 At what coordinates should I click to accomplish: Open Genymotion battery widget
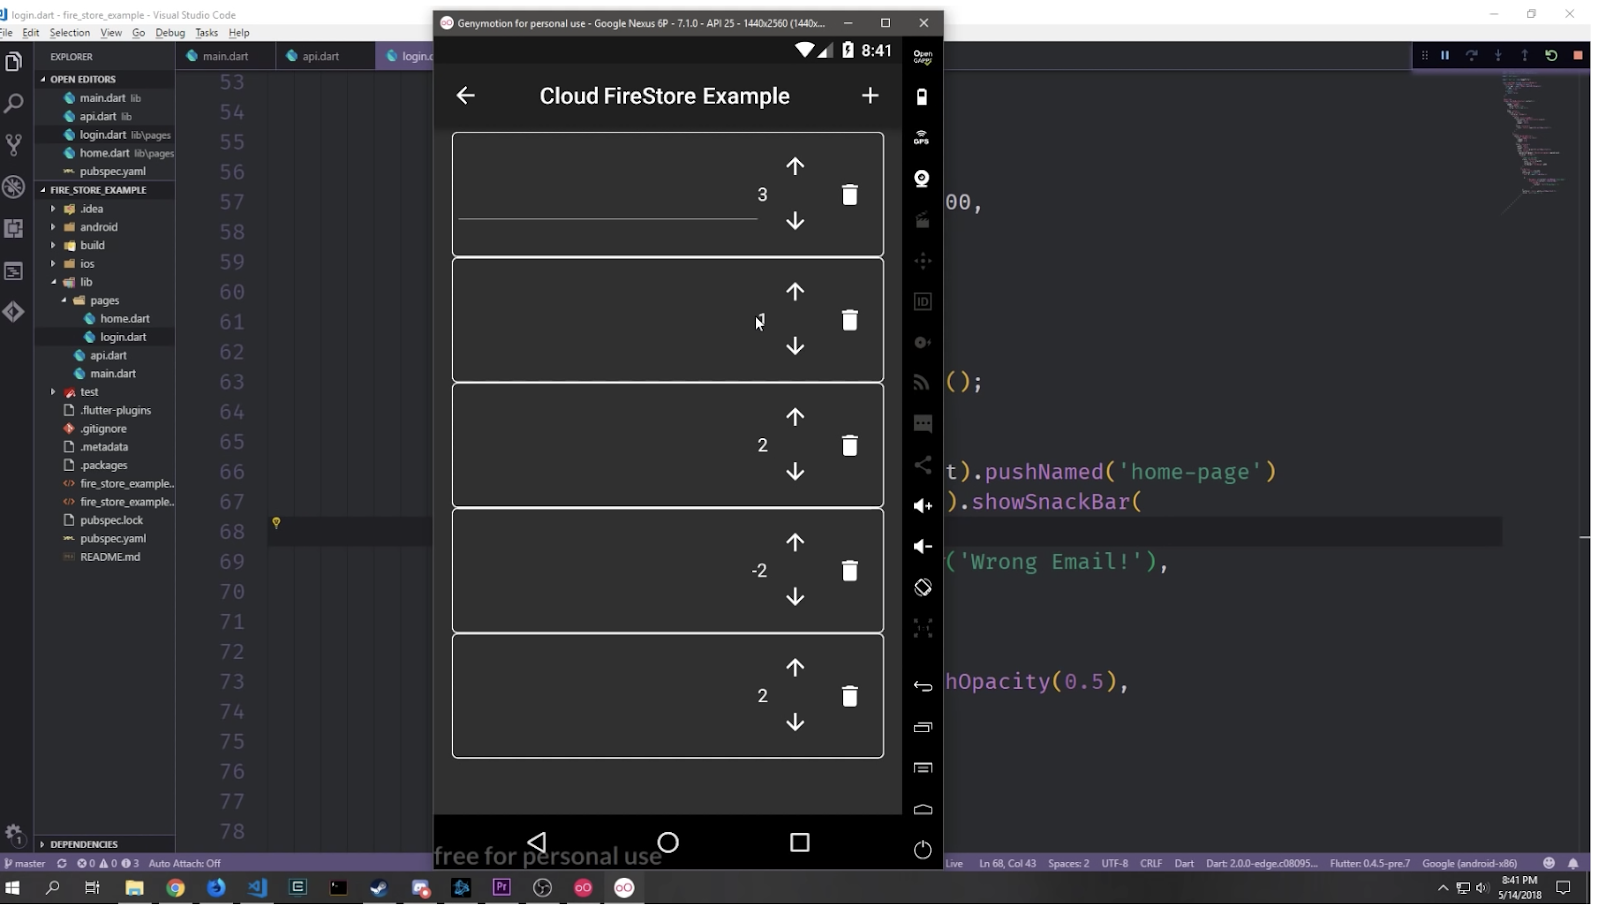pyautogui.click(x=922, y=97)
